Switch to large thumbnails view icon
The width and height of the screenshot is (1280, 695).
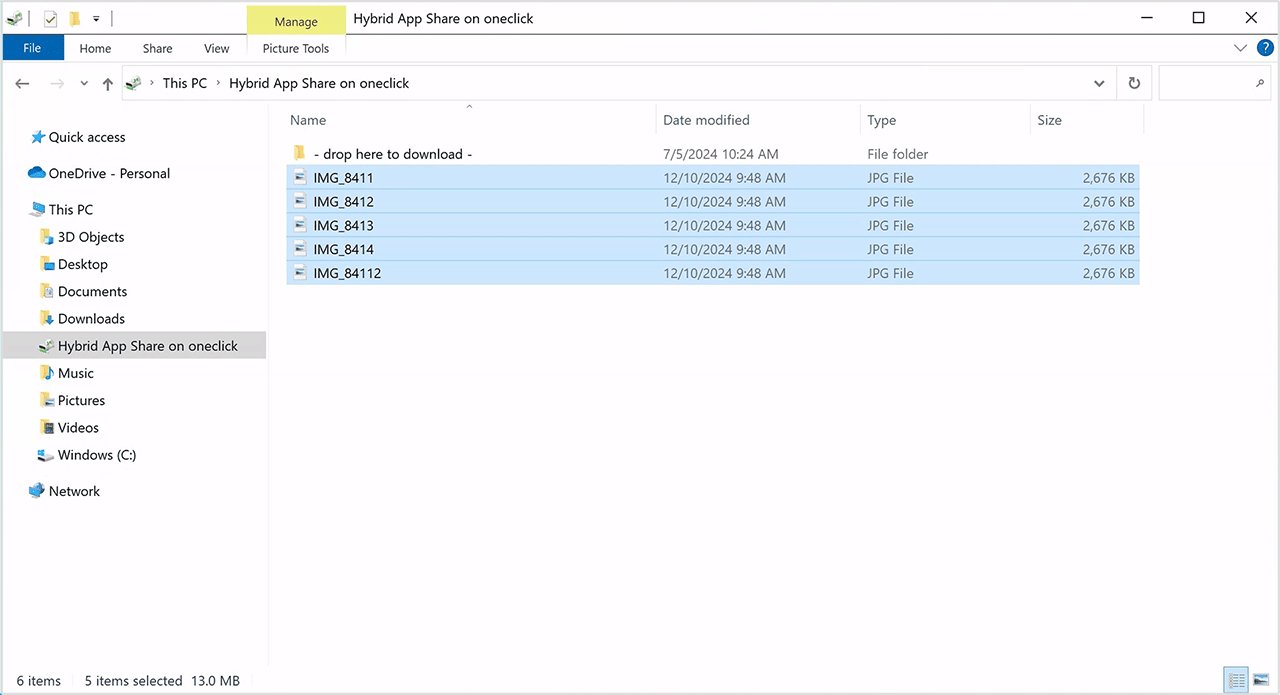tap(1261, 680)
